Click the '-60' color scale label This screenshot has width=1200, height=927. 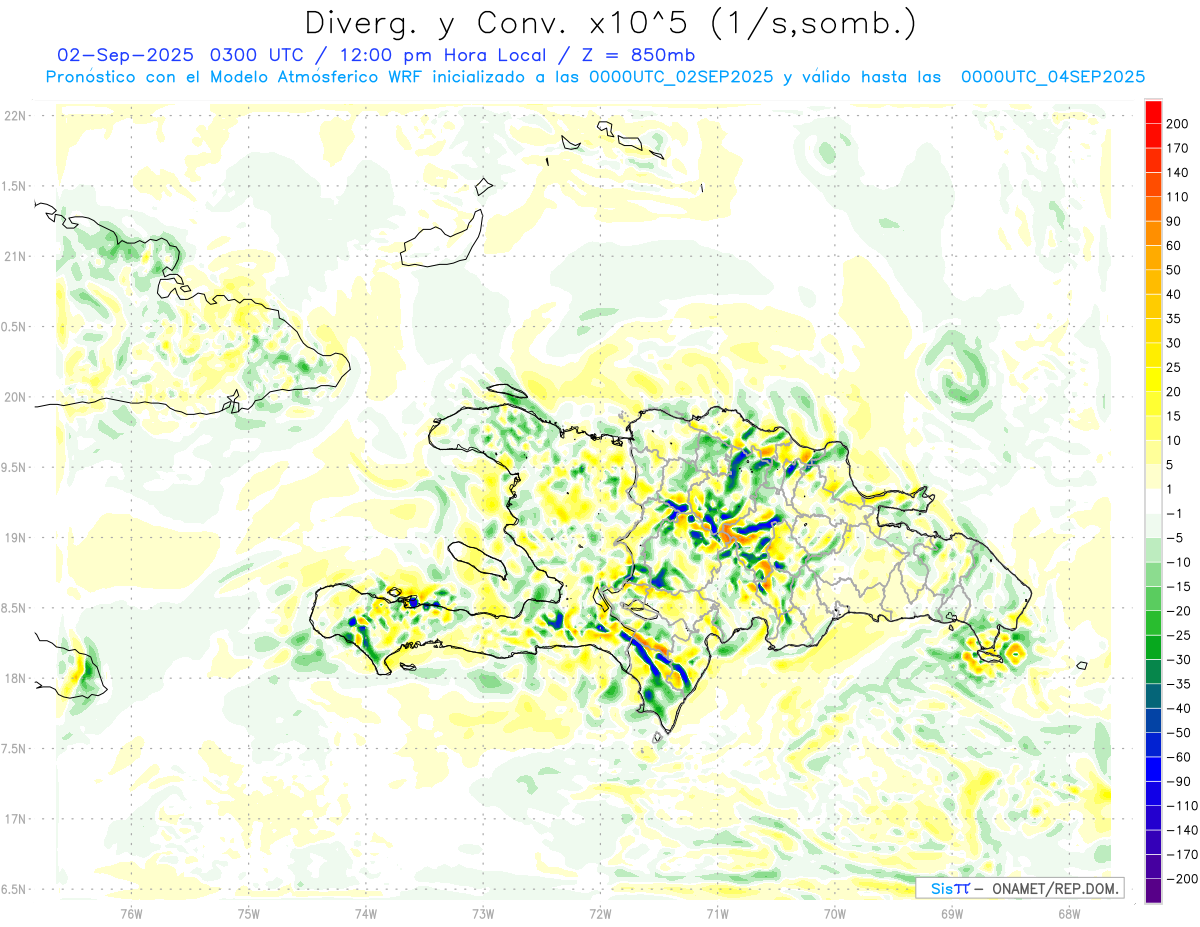click(x=1177, y=757)
